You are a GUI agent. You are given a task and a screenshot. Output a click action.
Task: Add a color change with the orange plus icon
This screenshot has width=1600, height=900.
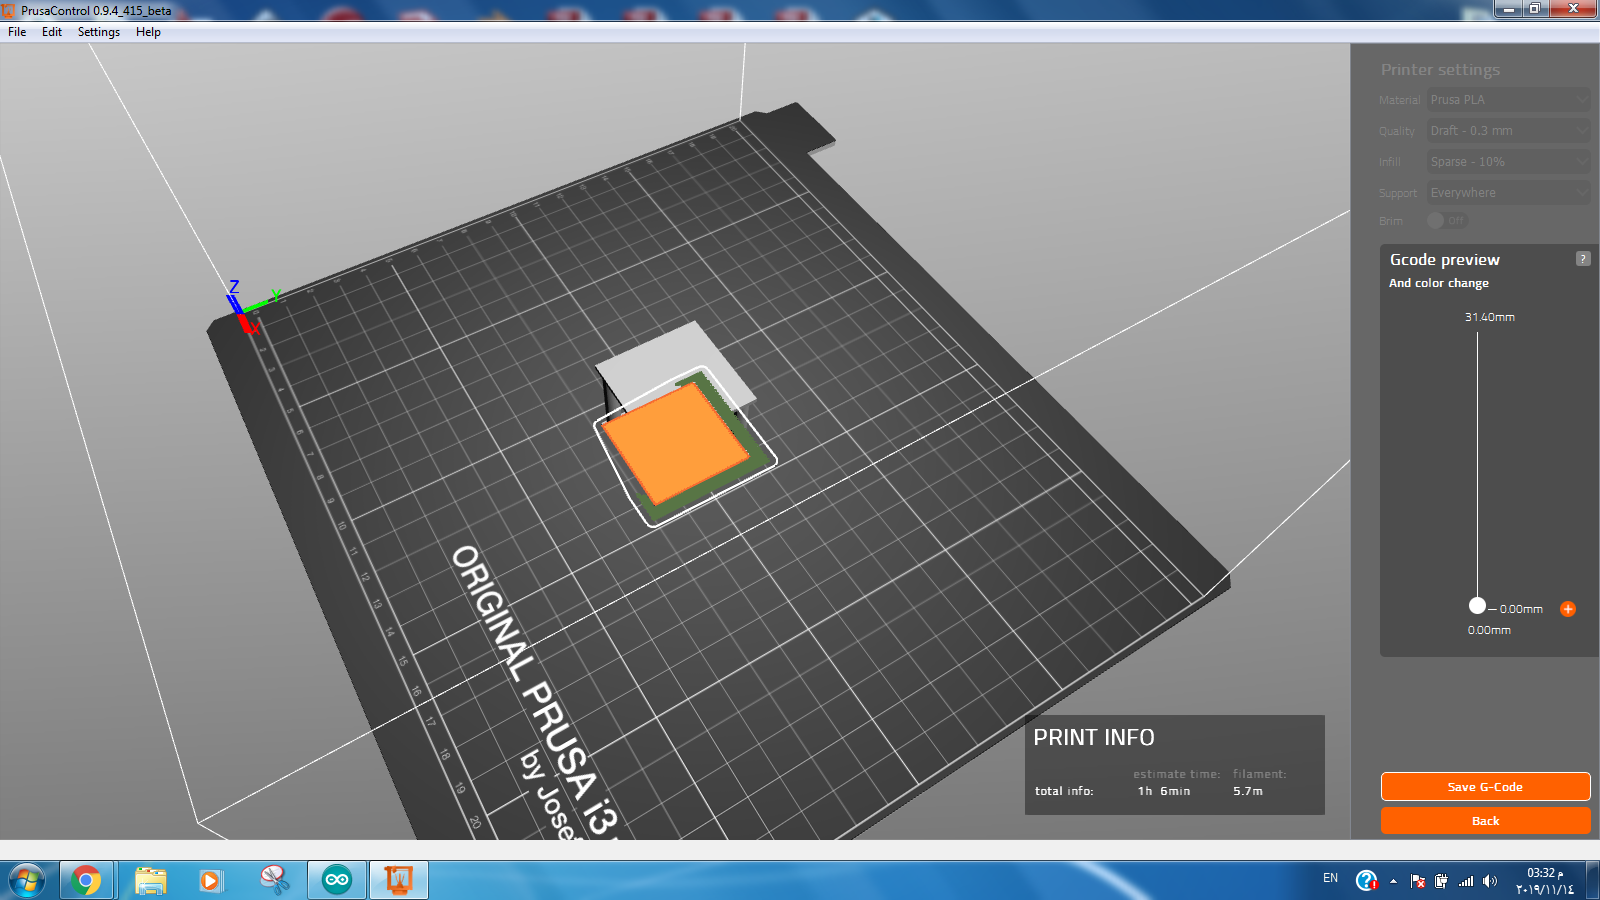click(1568, 609)
